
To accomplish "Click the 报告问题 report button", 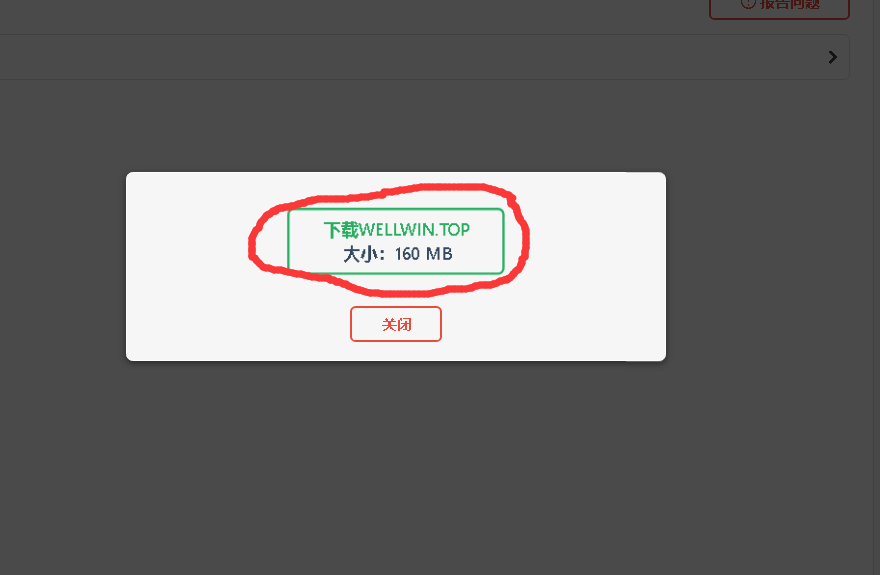I will [779, 7].
